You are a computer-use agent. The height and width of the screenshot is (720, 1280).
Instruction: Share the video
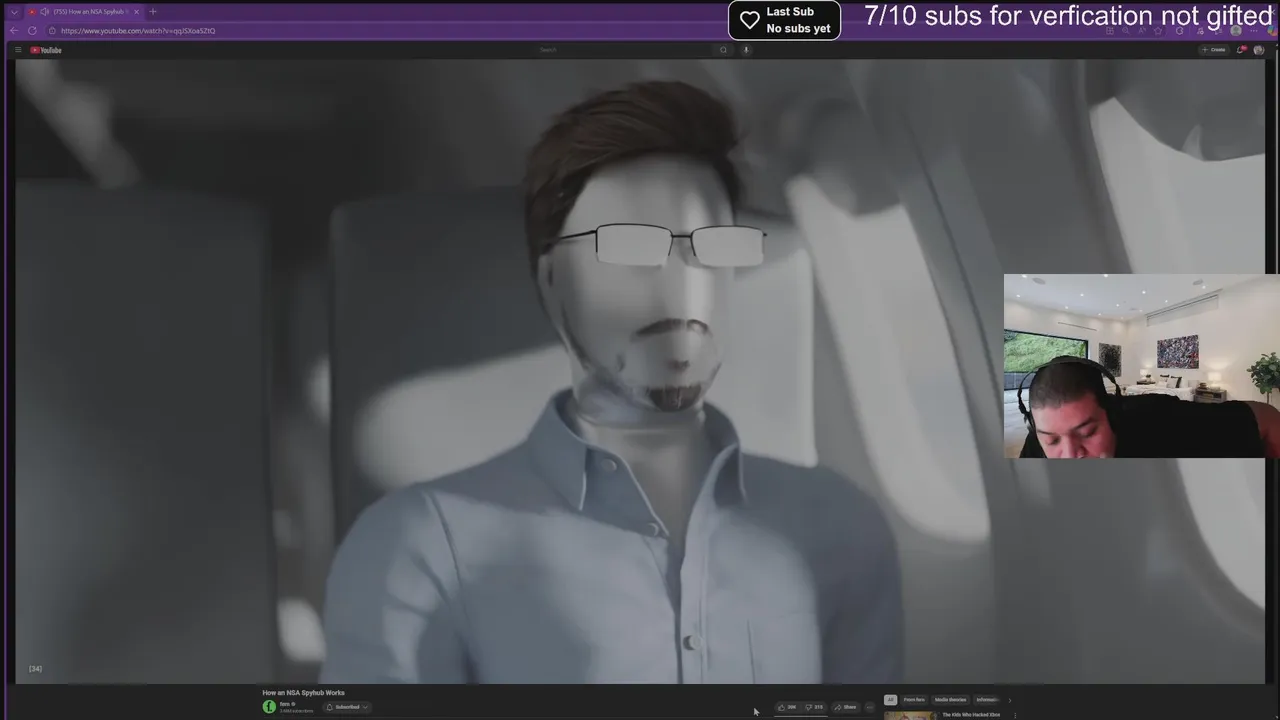tap(845, 707)
